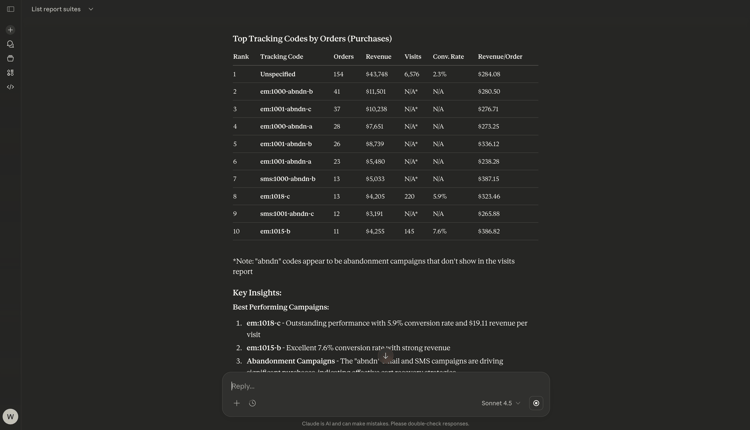
Task: Start a new chat with plus icon
Action: [10, 30]
